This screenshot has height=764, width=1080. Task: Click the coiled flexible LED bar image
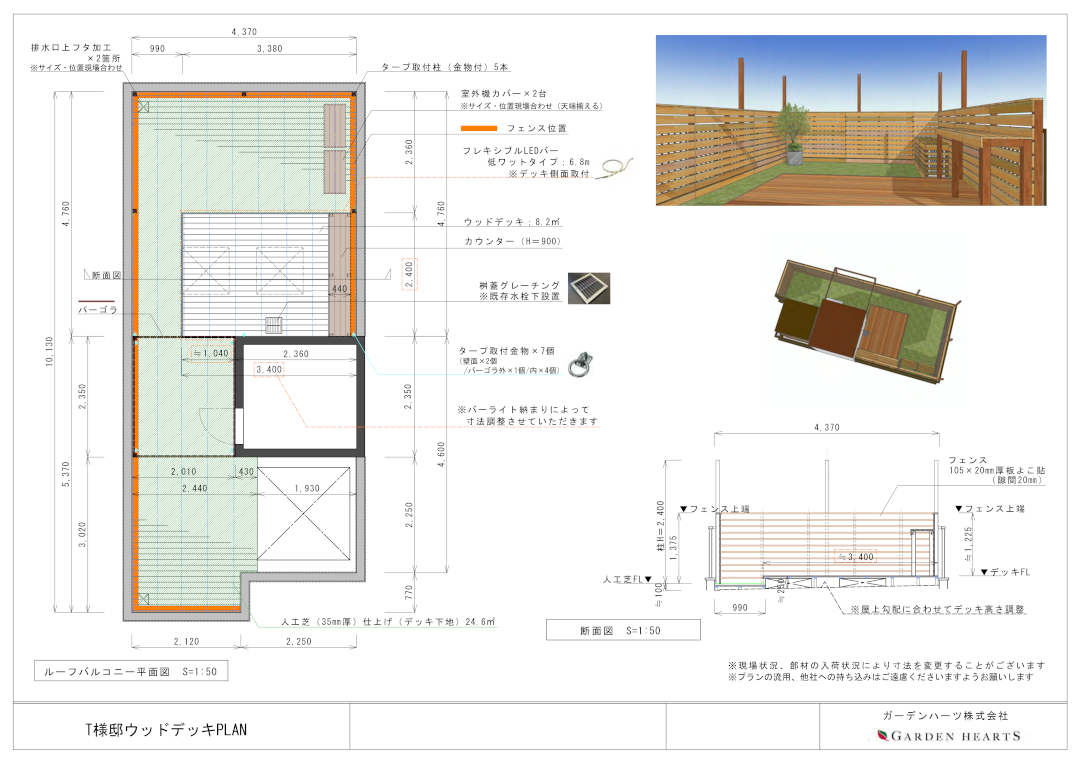(x=613, y=167)
